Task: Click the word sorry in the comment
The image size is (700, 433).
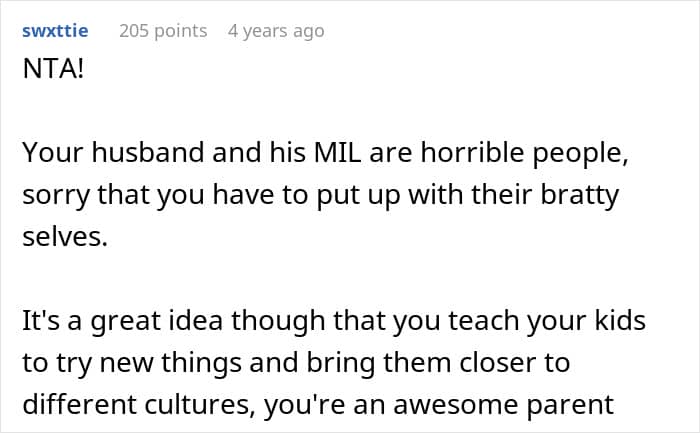Action: click(x=55, y=194)
